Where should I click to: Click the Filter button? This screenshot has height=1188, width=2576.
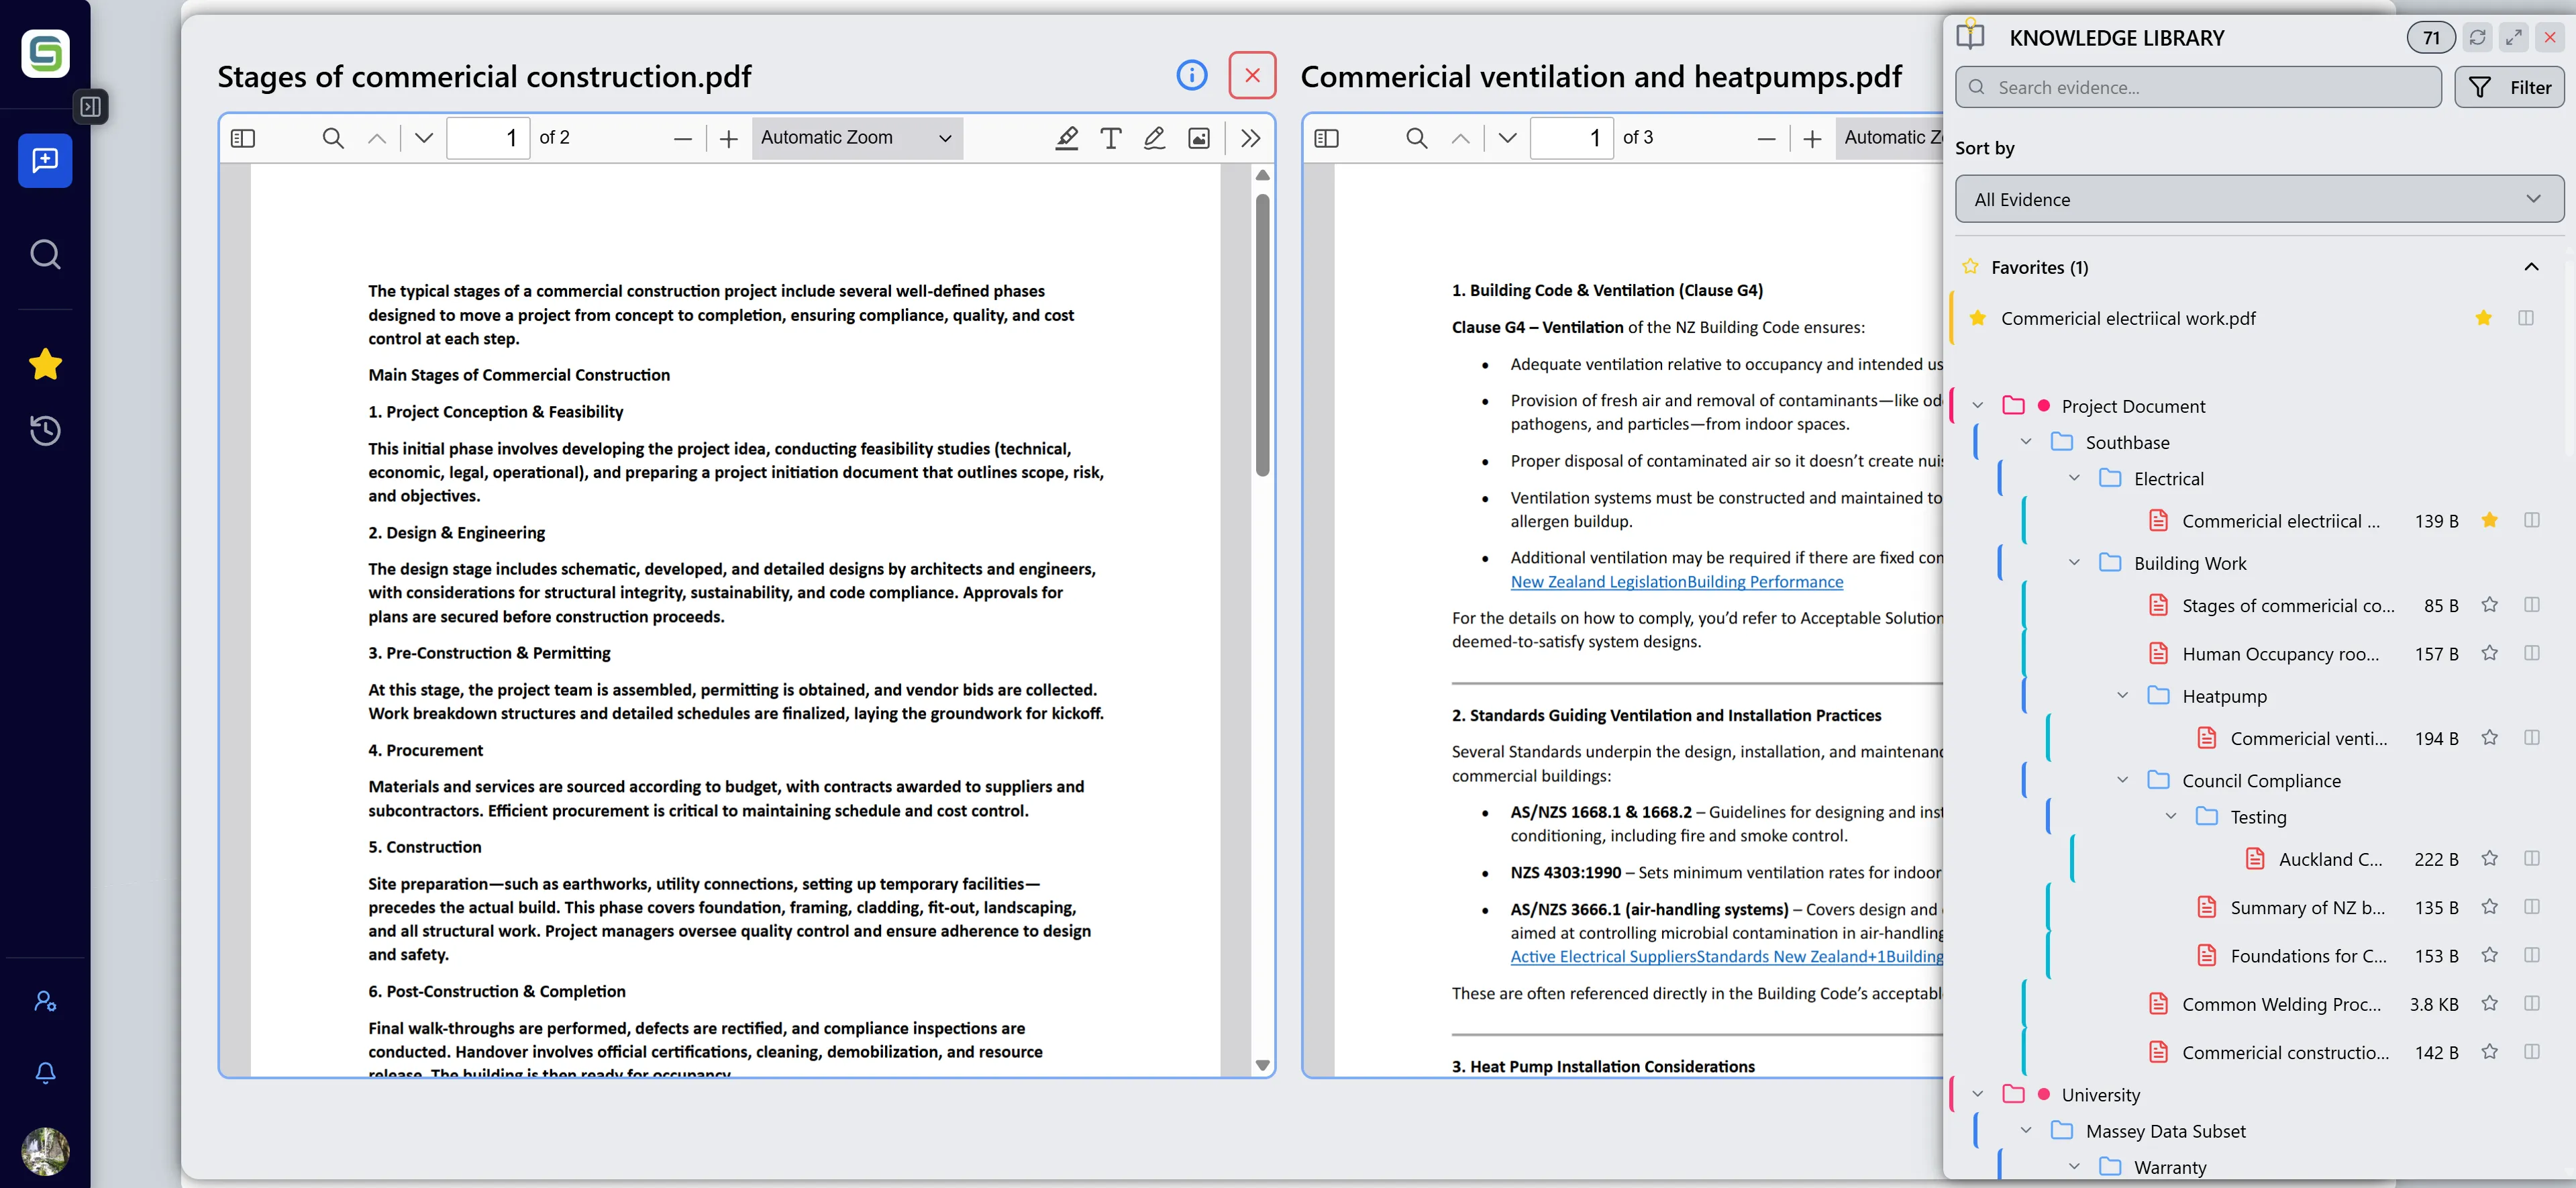point(2510,87)
